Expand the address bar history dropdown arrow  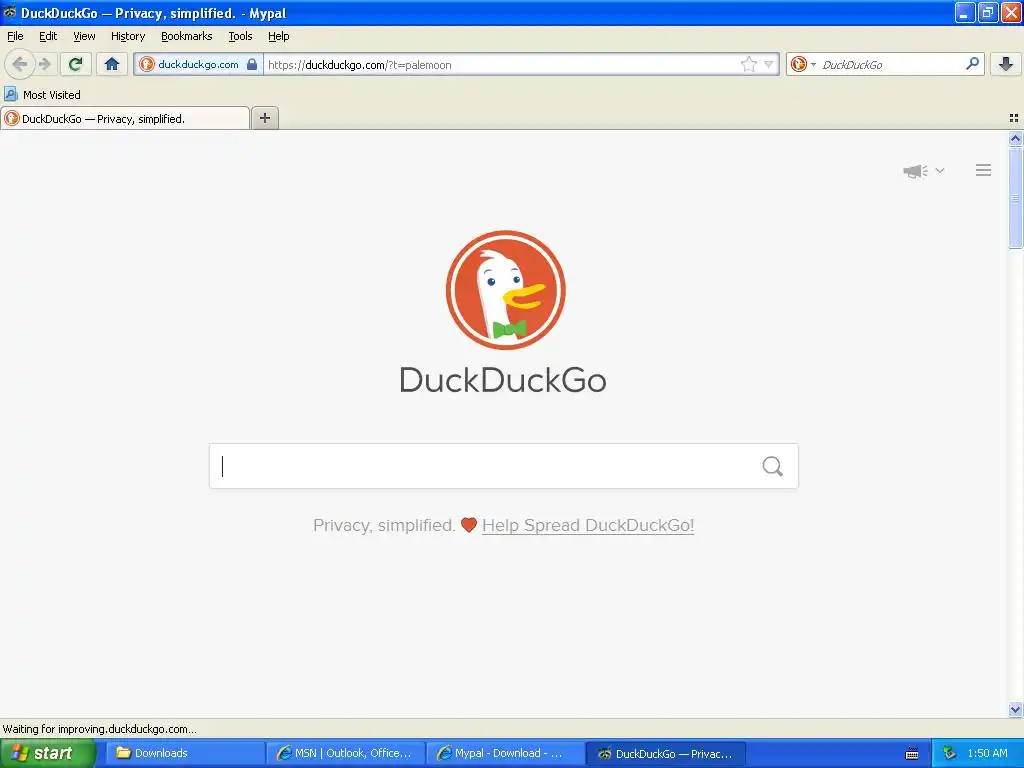(769, 64)
